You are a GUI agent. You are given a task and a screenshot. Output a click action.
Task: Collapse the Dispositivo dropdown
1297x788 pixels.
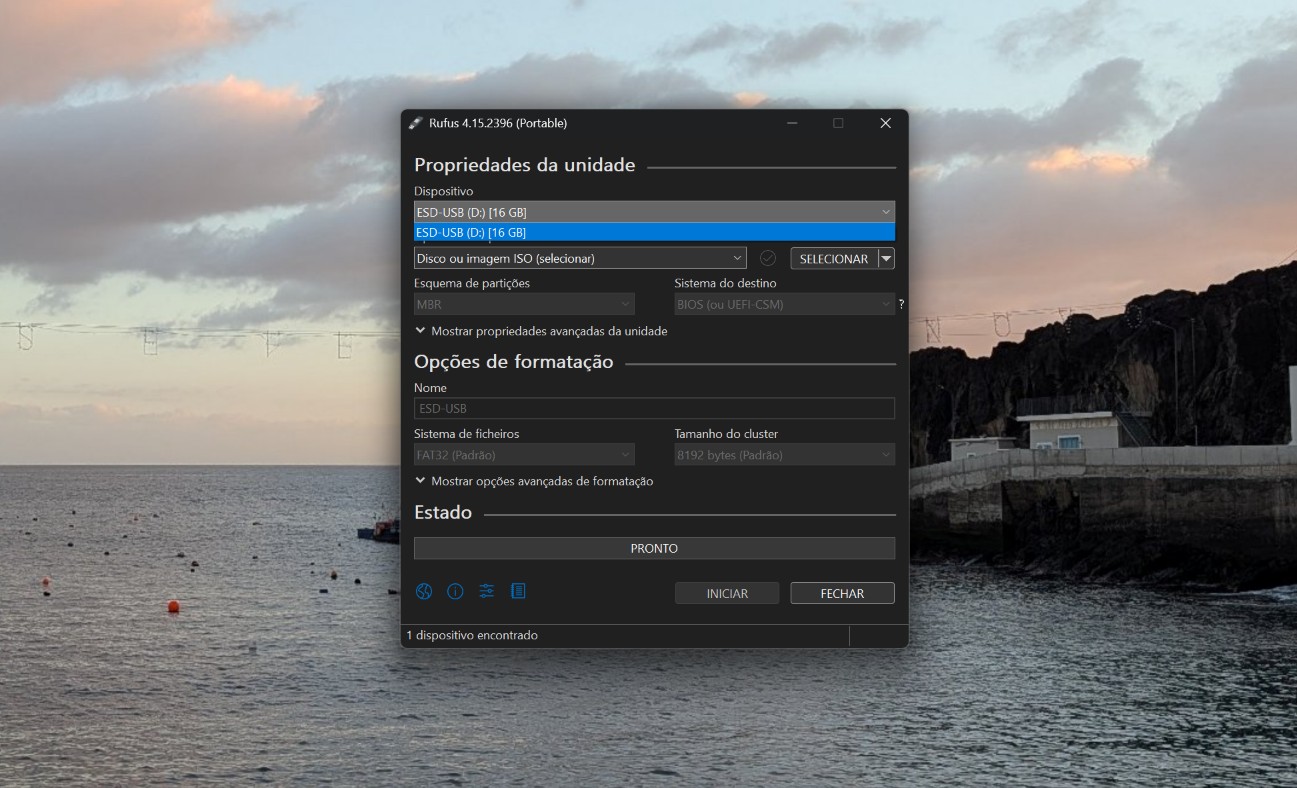654,212
